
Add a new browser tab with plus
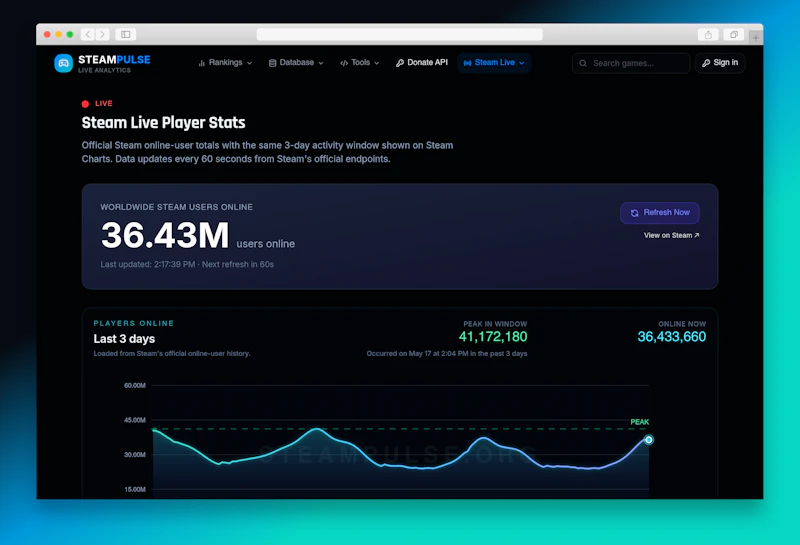[x=756, y=37]
